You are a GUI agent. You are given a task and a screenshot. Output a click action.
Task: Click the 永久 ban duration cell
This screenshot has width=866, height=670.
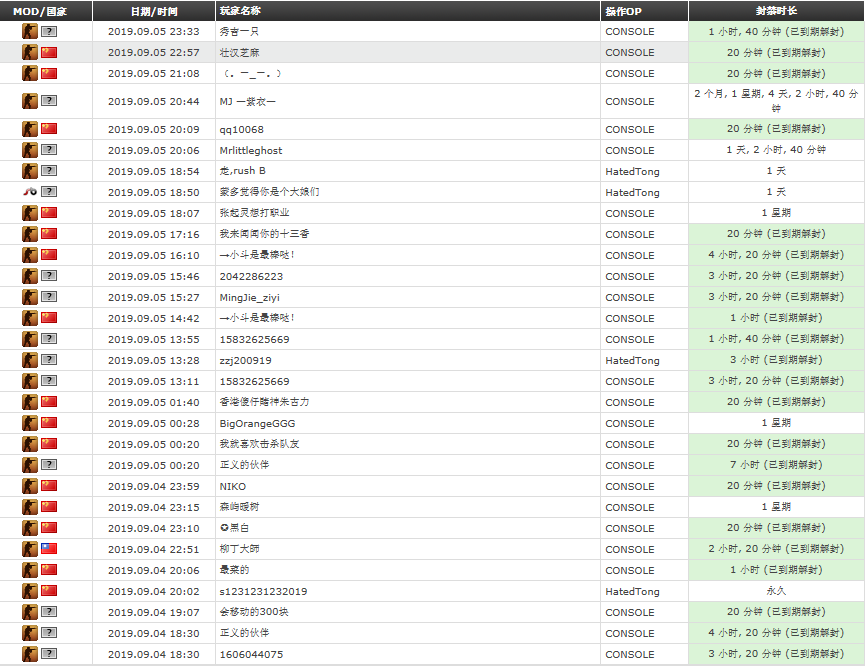776,591
